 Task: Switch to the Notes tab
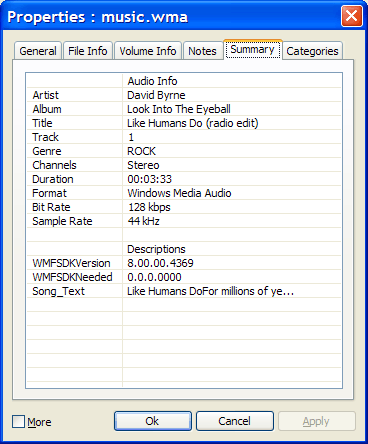[x=202, y=51]
